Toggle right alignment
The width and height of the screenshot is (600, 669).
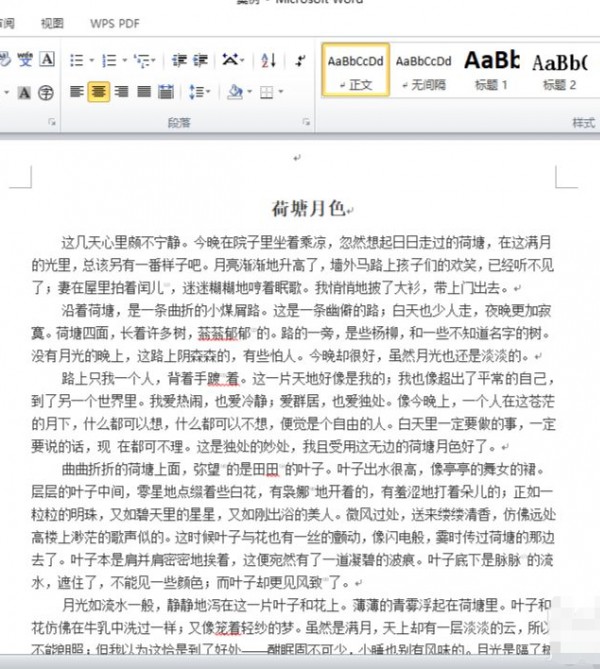coord(121,91)
